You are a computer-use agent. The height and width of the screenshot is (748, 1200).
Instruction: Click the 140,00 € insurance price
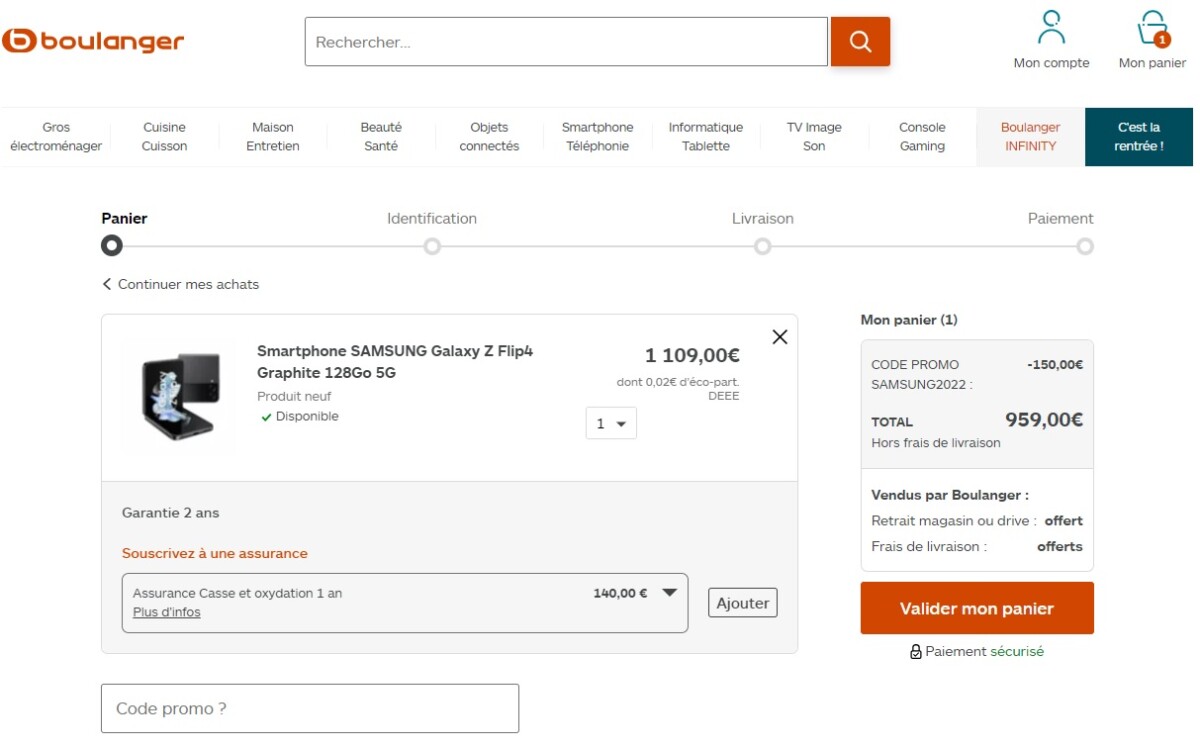[x=620, y=593]
